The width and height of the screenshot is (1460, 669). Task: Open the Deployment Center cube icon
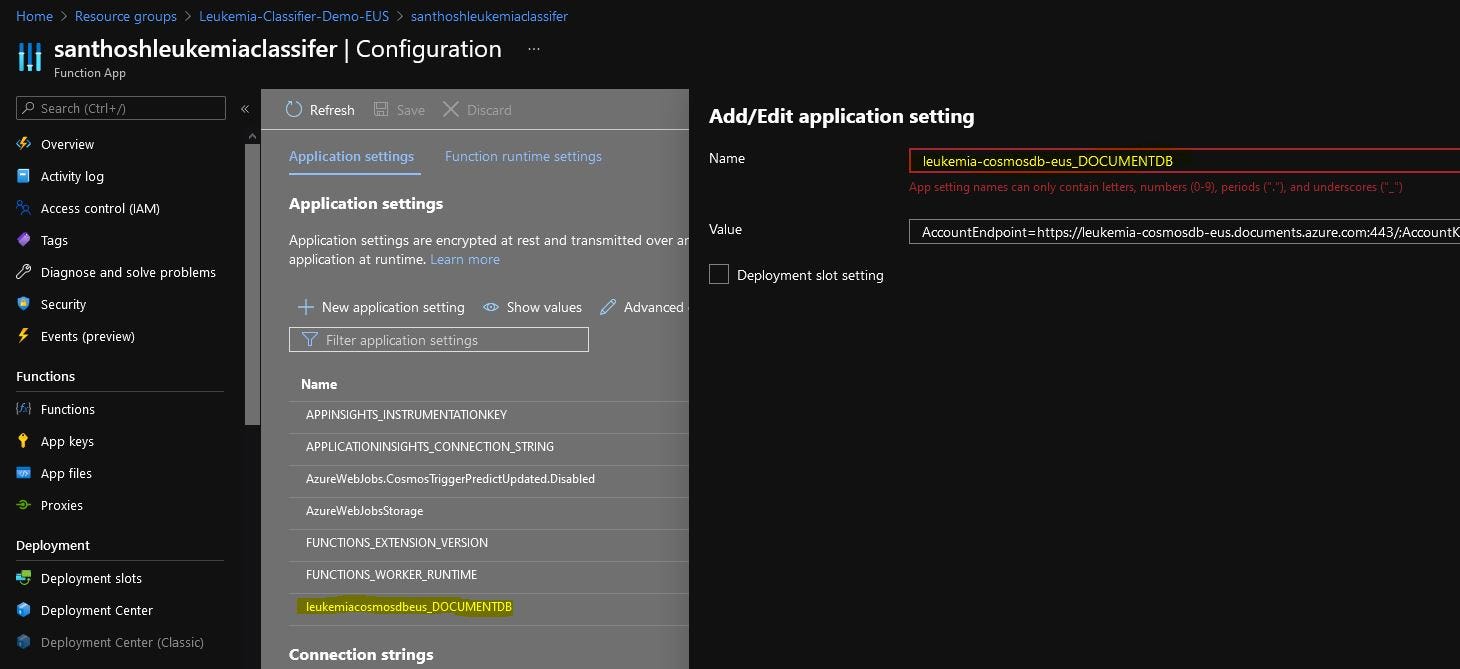pyautogui.click(x=24, y=610)
